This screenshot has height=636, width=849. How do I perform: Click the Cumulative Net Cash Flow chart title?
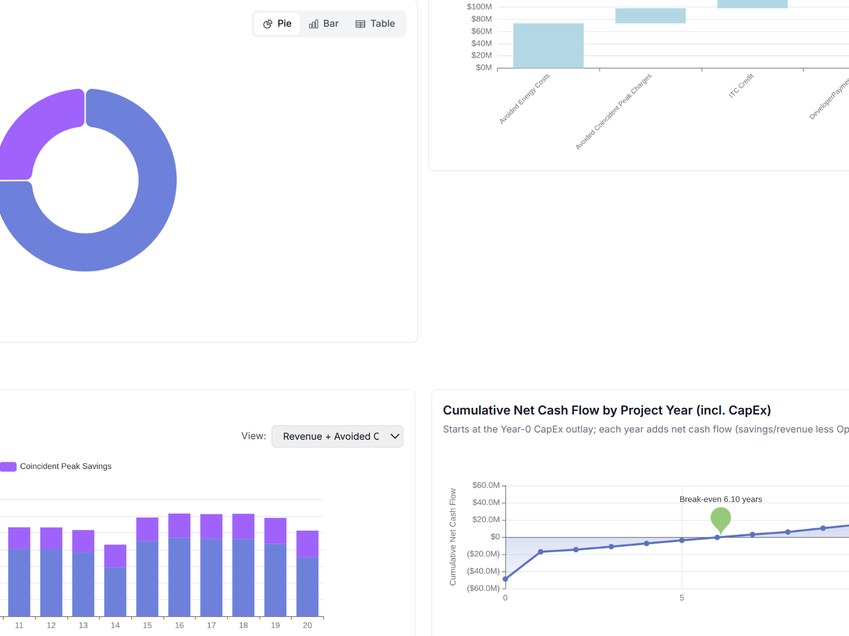(606, 410)
